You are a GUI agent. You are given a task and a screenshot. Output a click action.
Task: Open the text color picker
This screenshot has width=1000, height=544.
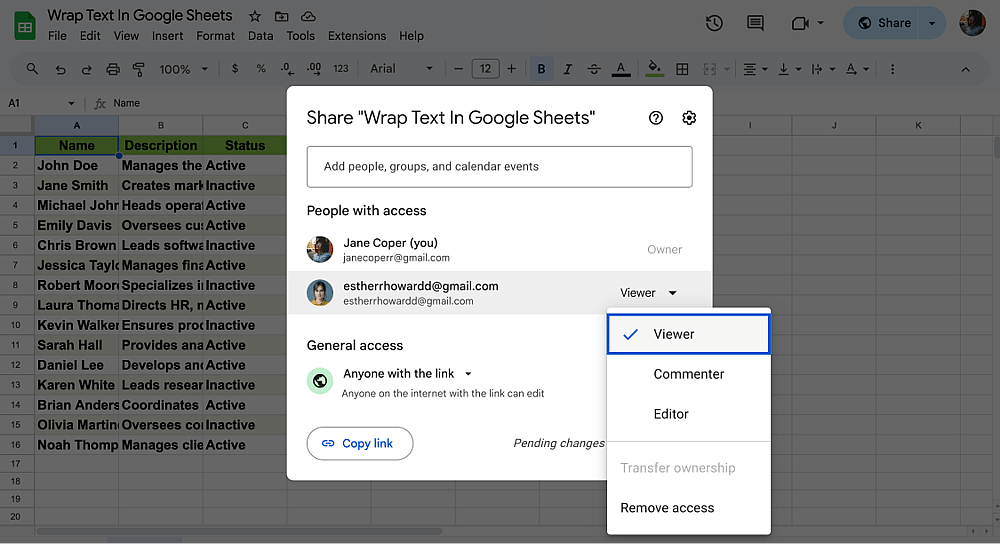coord(621,69)
